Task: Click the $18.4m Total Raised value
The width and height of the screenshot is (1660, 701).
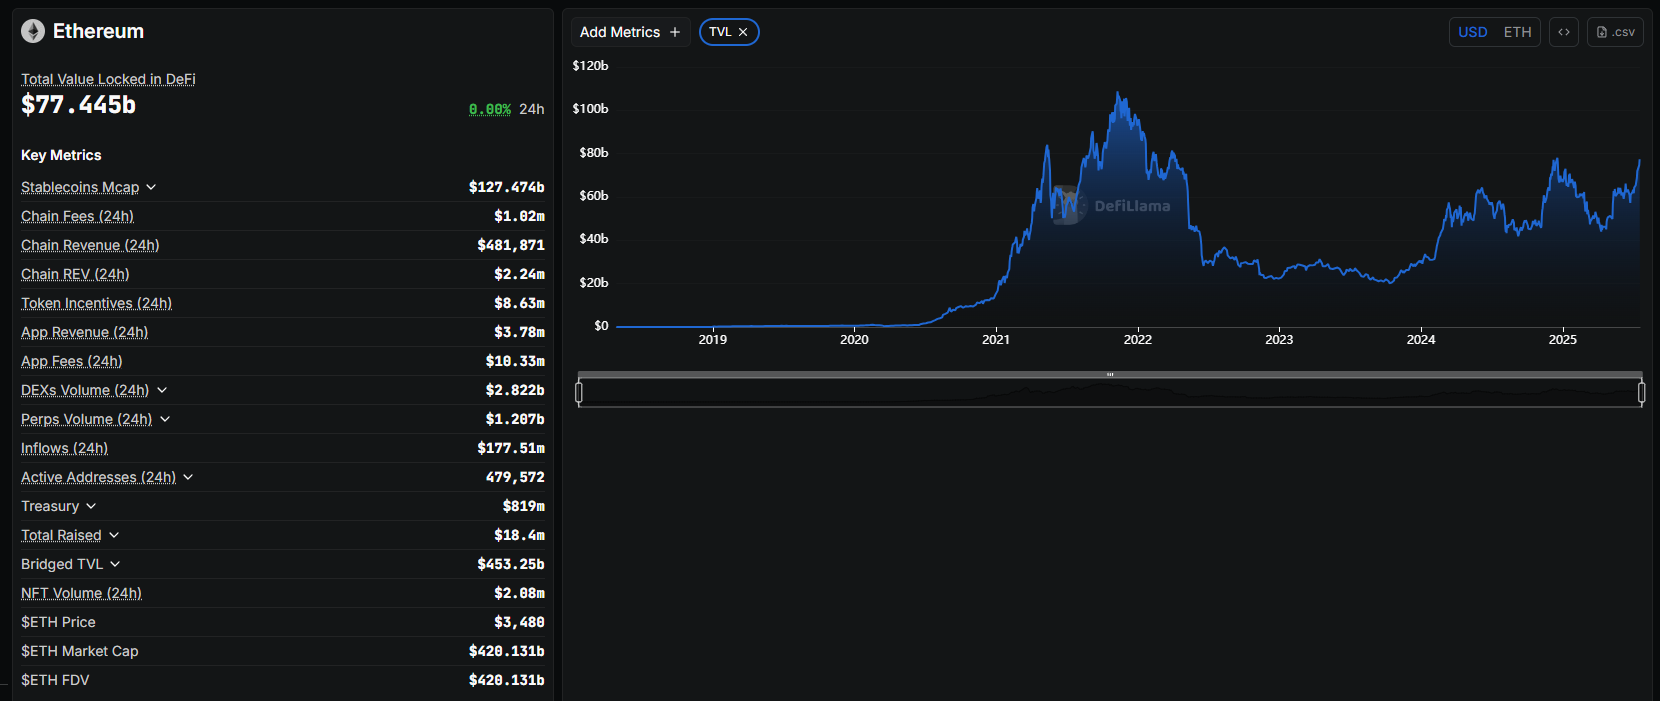Action: click(x=519, y=535)
